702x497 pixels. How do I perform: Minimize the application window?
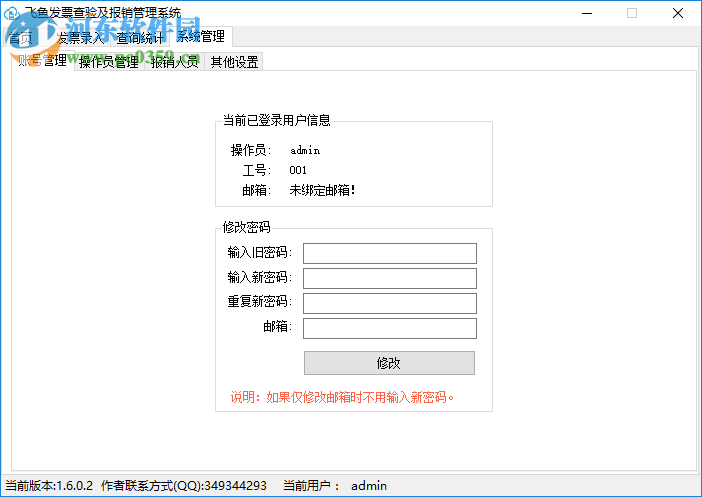[x=587, y=13]
